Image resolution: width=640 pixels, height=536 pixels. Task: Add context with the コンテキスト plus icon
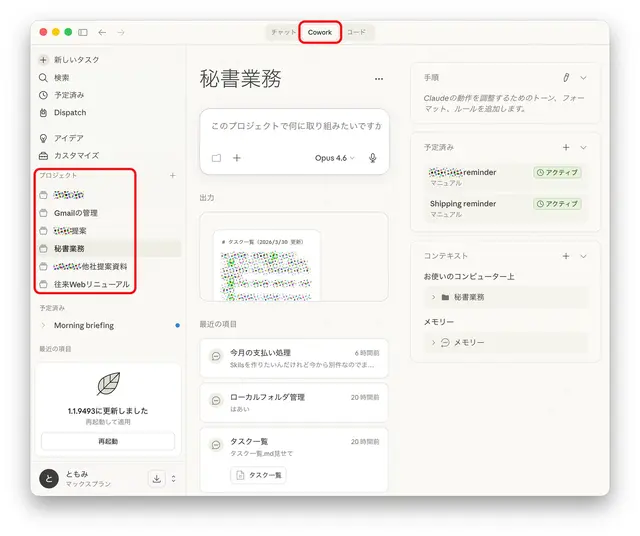point(566,256)
